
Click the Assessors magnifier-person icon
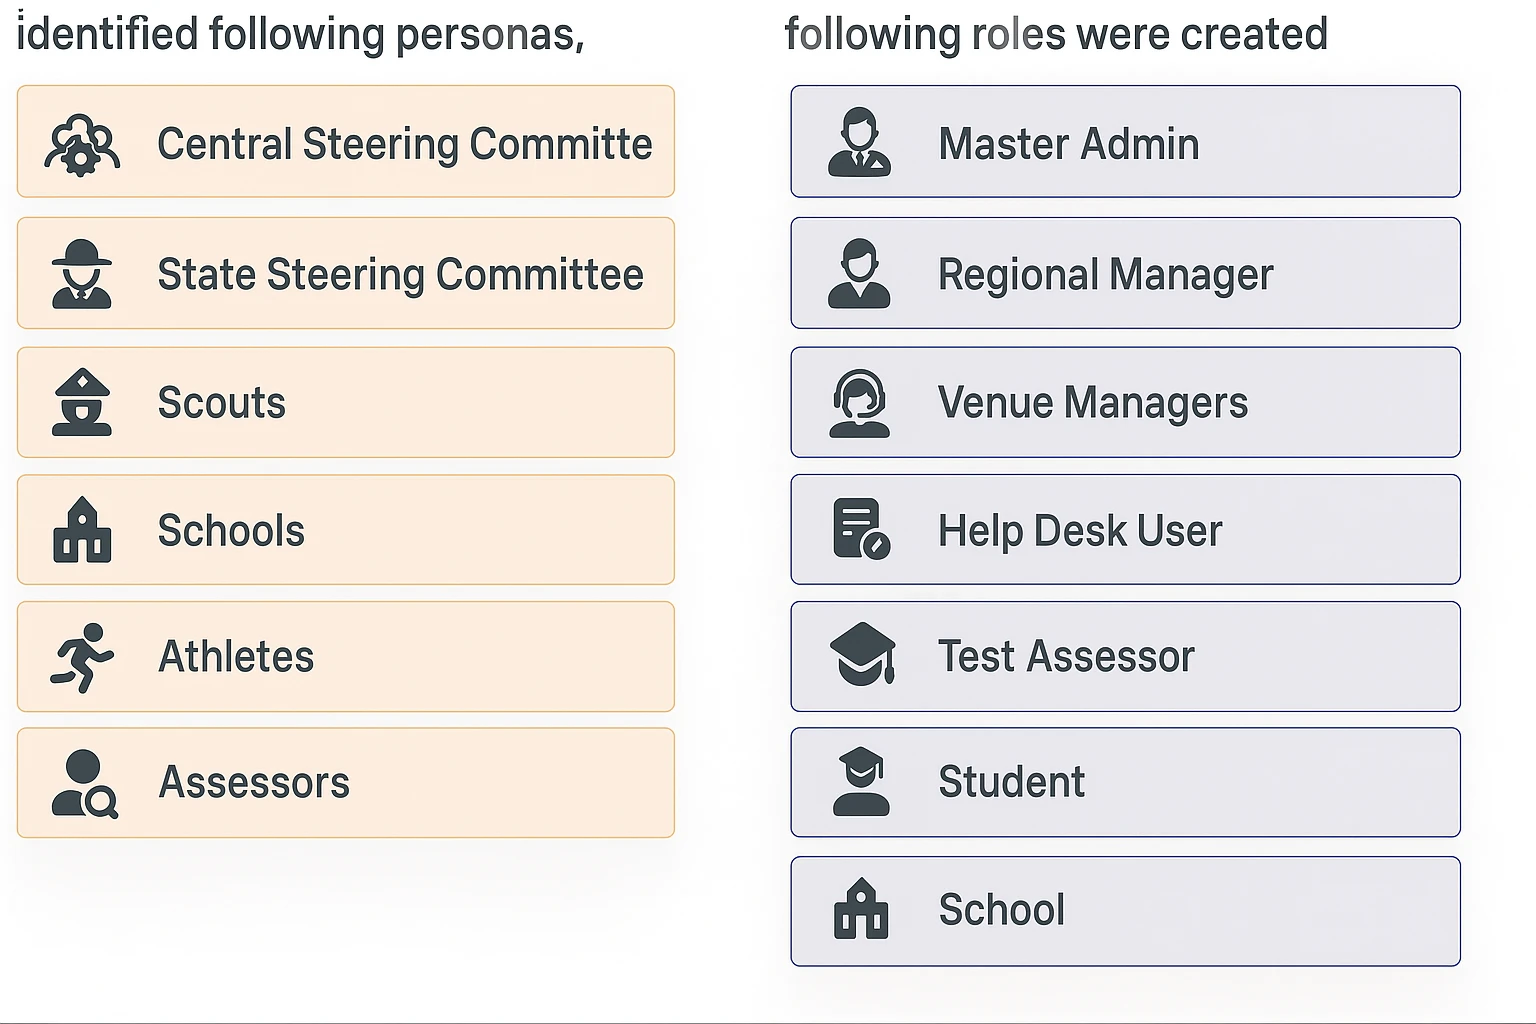(84, 783)
